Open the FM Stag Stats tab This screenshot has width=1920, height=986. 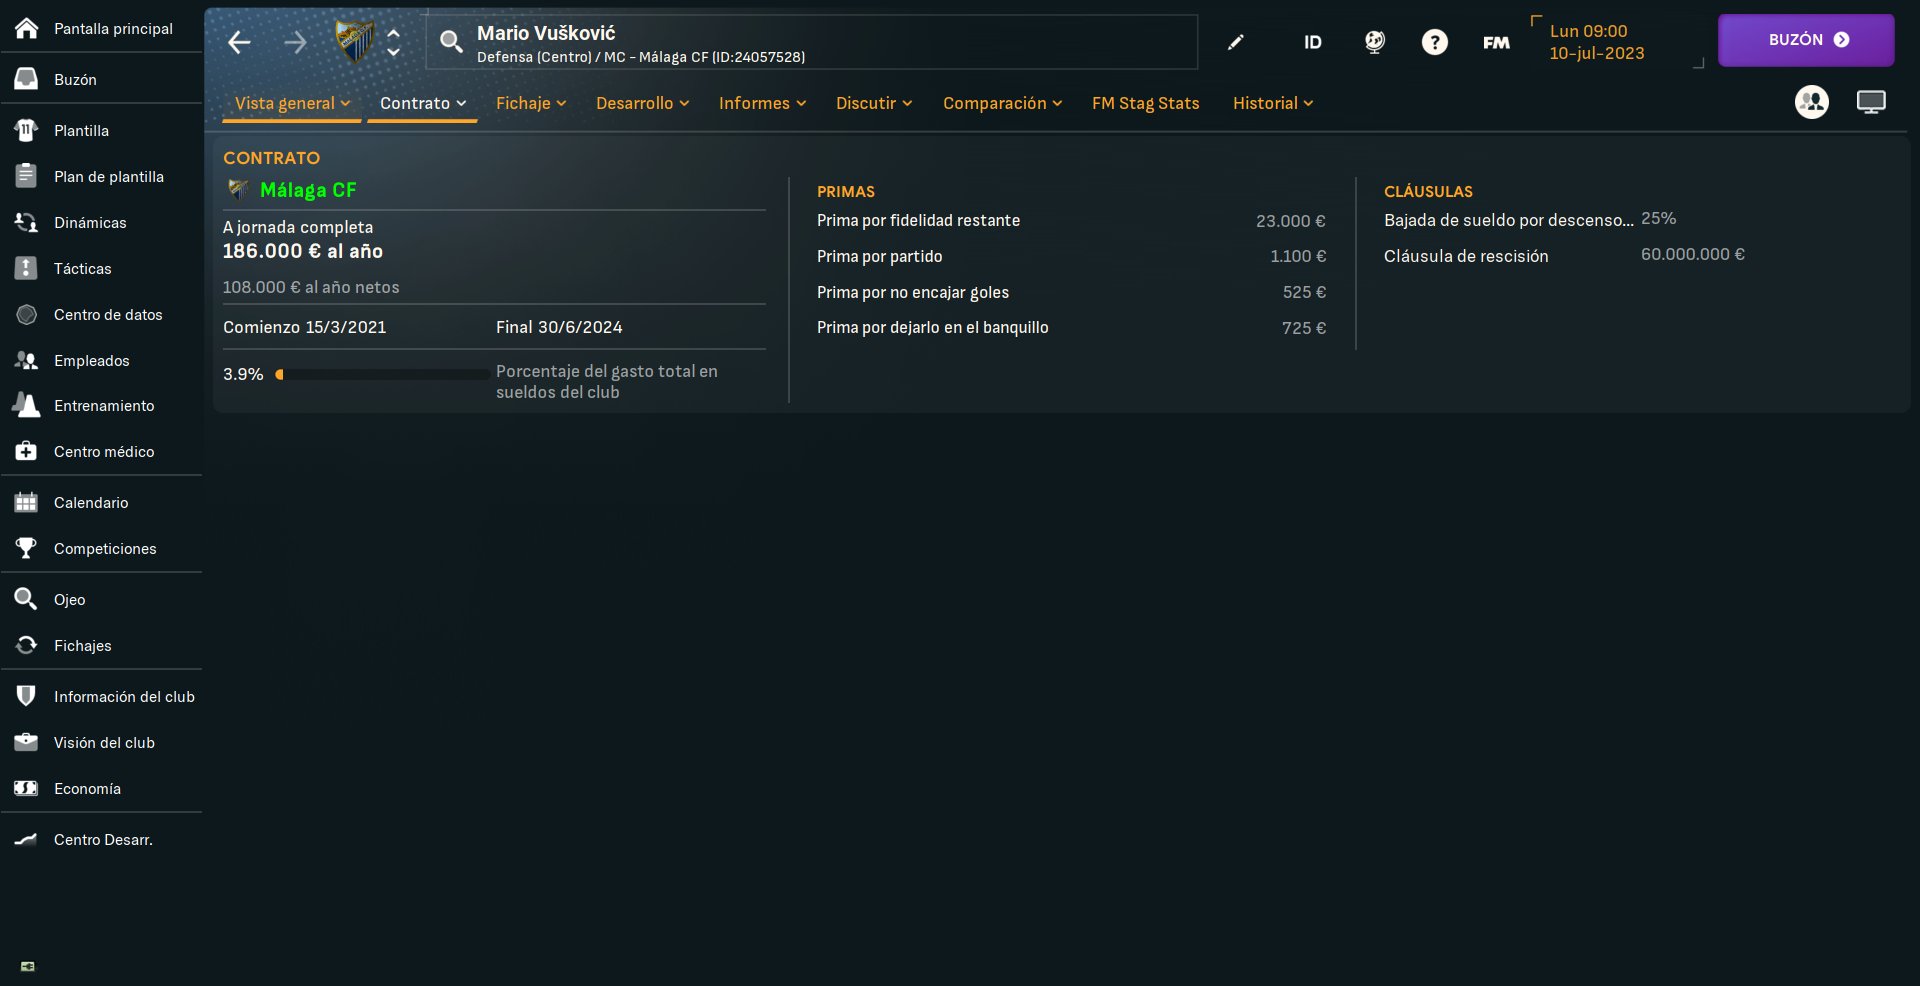(x=1146, y=103)
